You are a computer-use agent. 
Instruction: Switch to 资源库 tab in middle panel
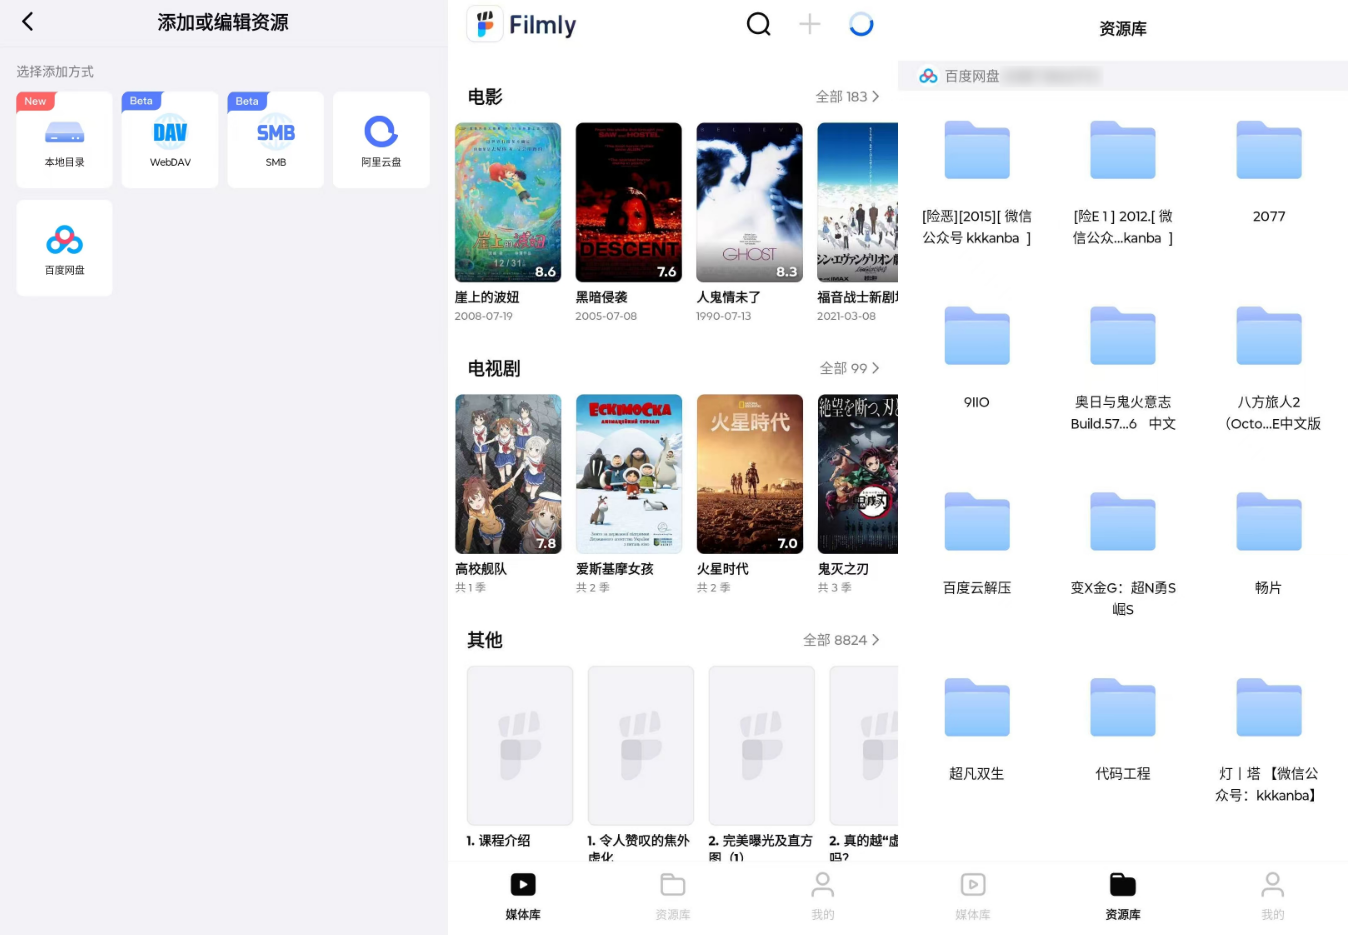[672, 895]
